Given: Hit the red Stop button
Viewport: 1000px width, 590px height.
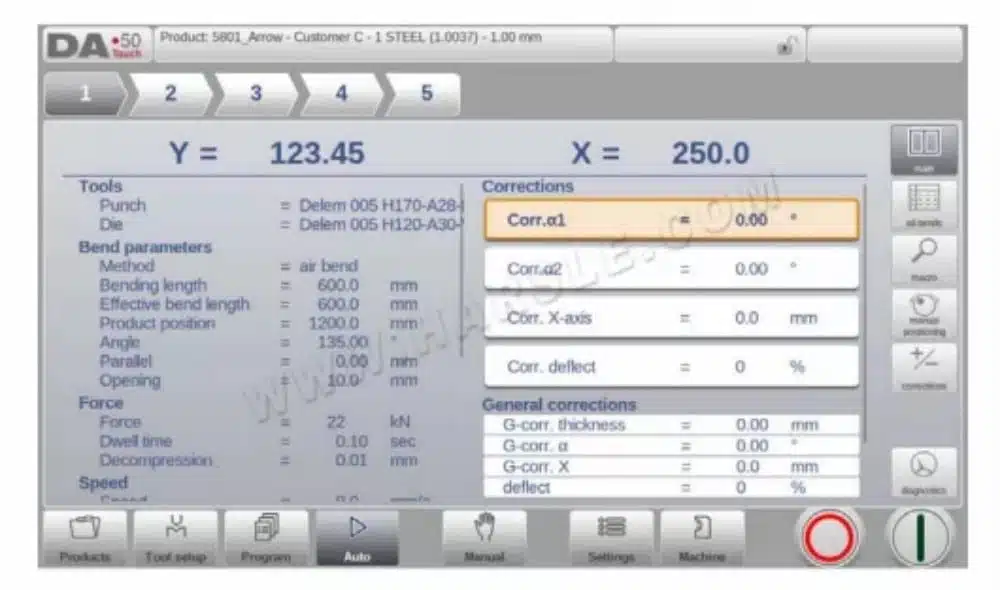Looking at the screenshot, I should 829,537.
